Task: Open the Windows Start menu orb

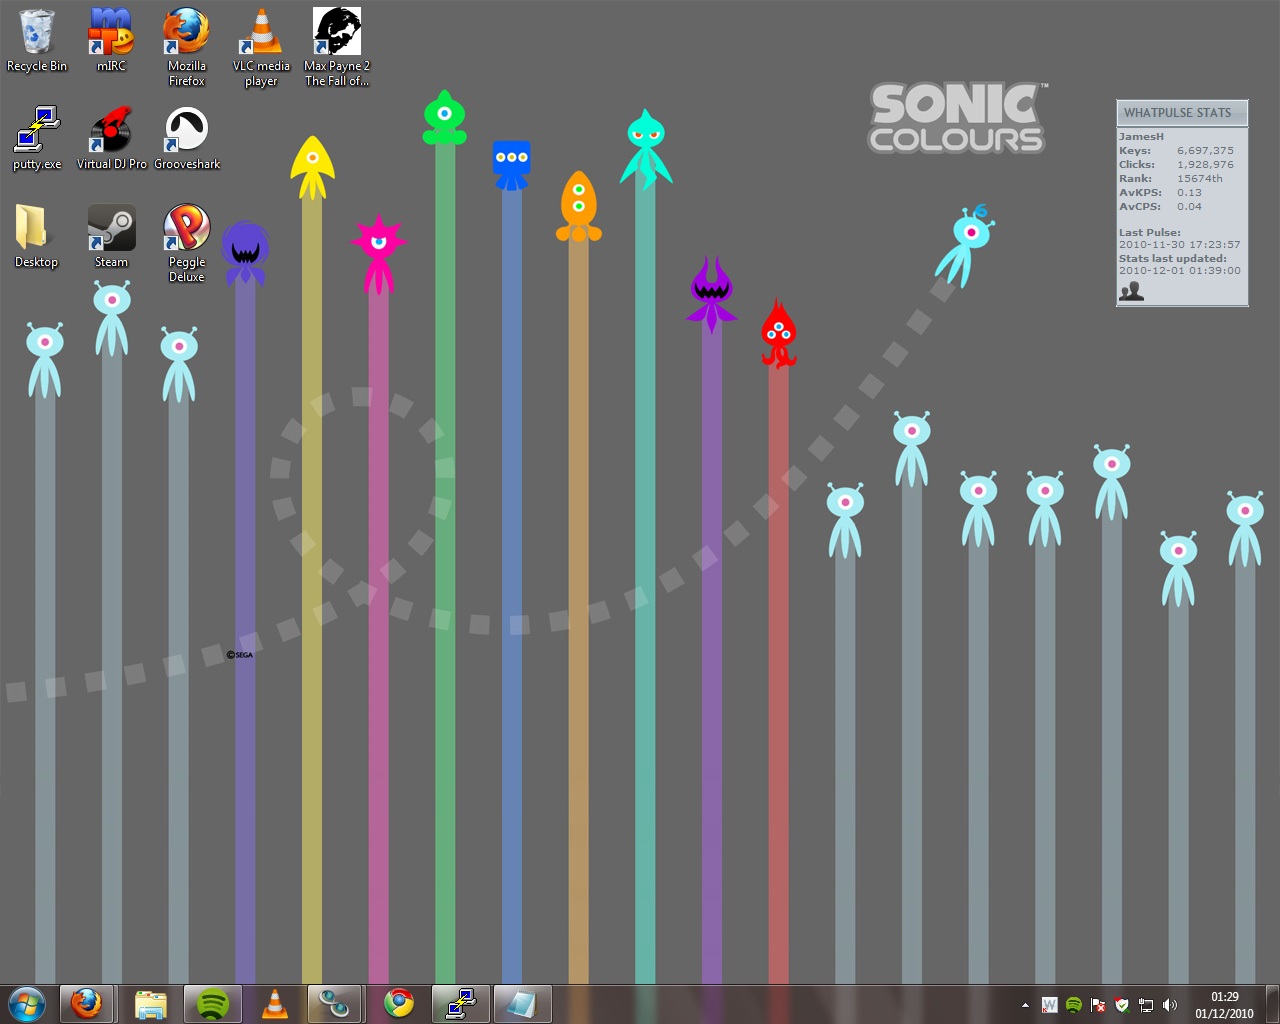Action: (x=26, y=1003)
